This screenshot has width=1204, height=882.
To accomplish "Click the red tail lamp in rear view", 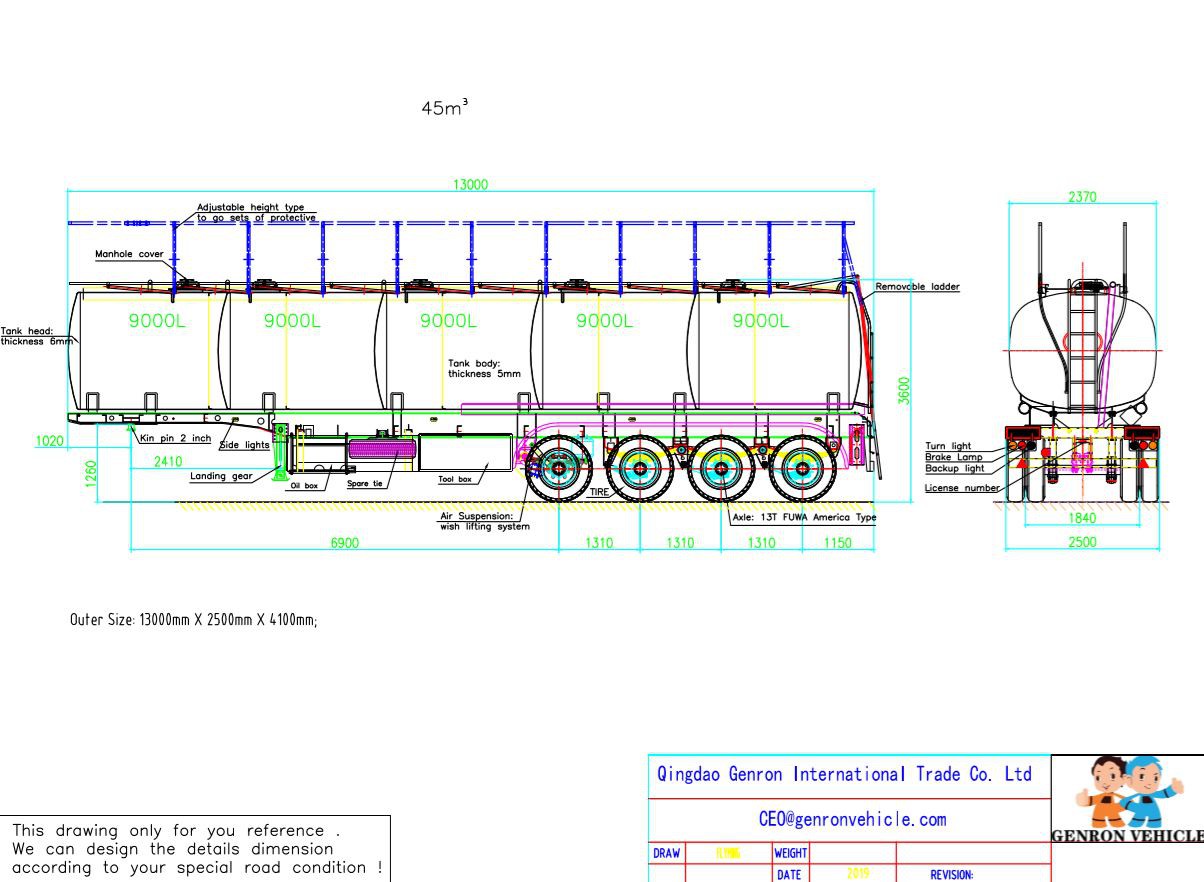I will tap(1141, 441).
